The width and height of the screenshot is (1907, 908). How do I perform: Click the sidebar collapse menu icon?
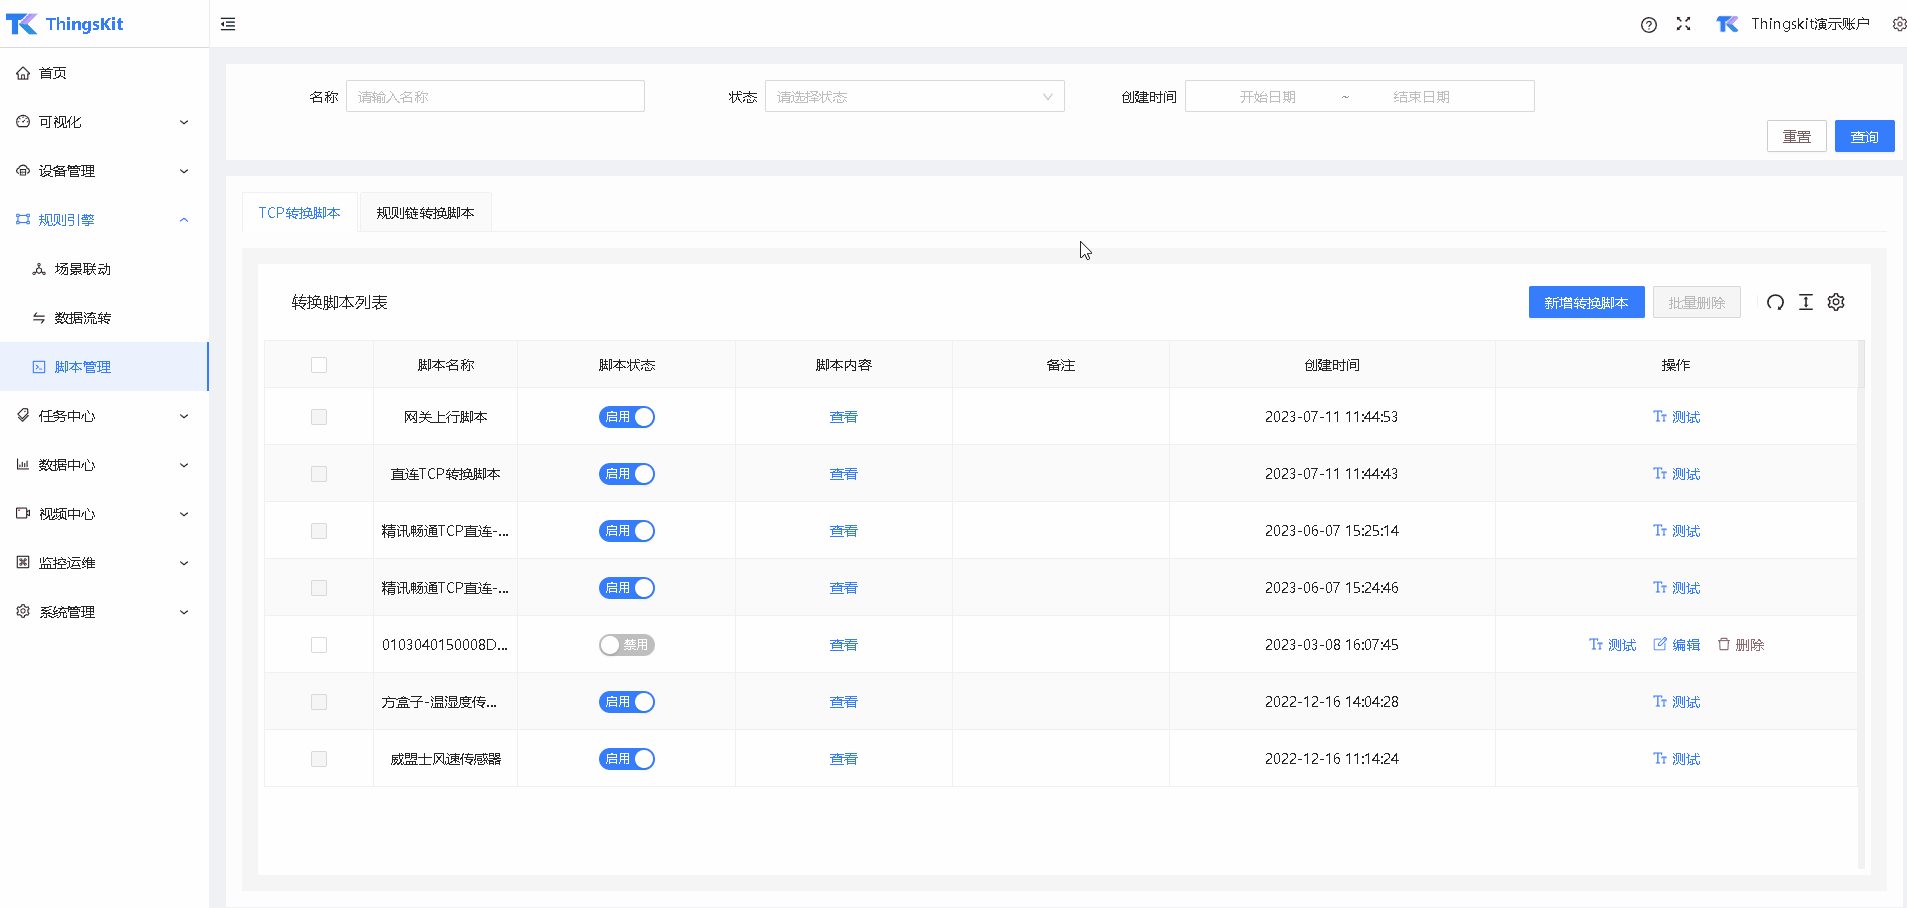click(x=228, y=24)
